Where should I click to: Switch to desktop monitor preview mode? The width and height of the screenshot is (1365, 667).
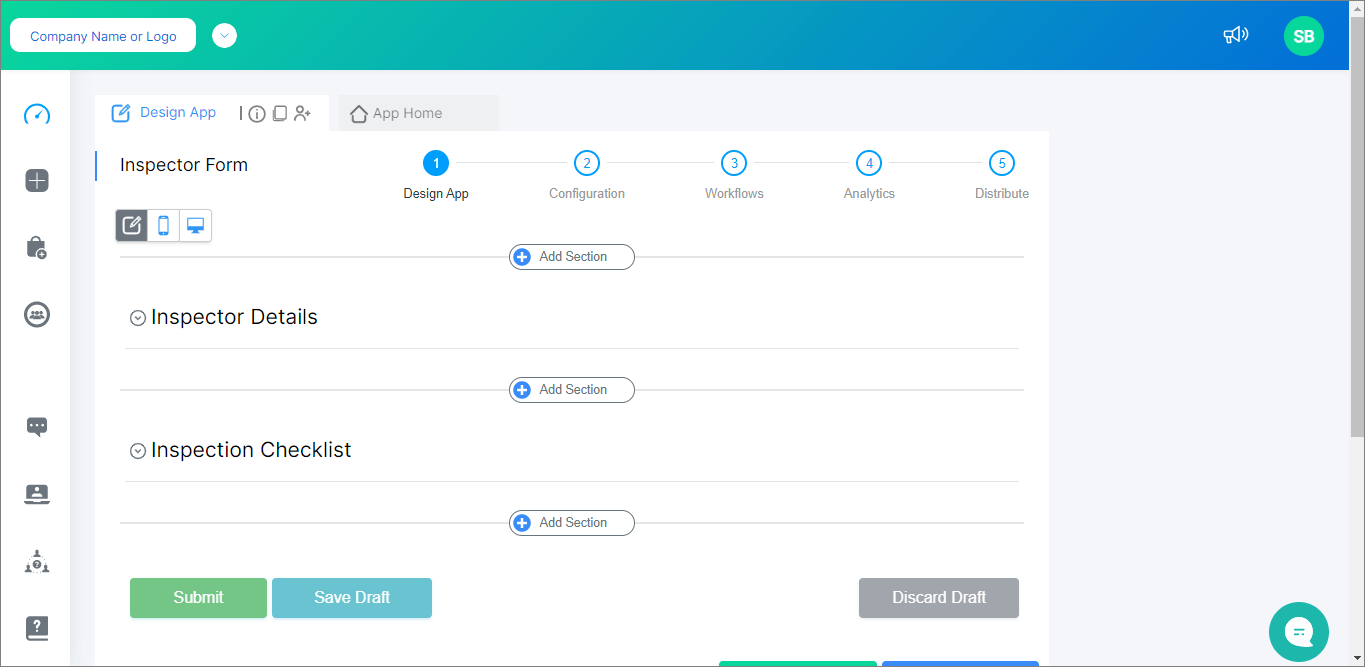[x=195, y=225]
